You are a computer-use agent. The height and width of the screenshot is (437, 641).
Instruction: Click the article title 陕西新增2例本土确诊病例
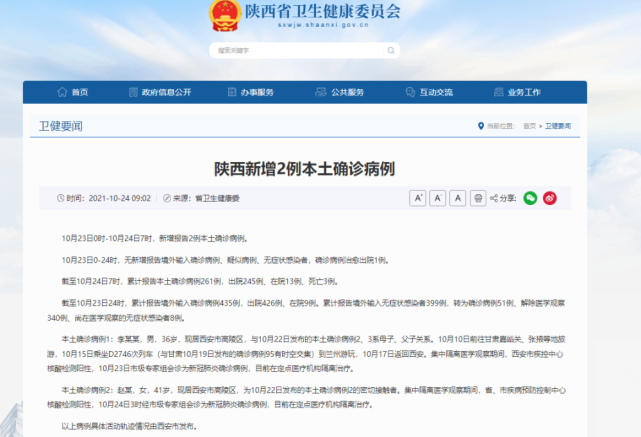coord(305,169)
